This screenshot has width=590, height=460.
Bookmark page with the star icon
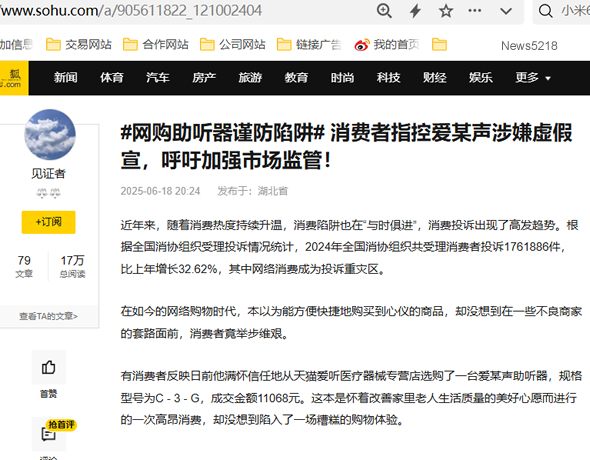click(x=446, y=11)
